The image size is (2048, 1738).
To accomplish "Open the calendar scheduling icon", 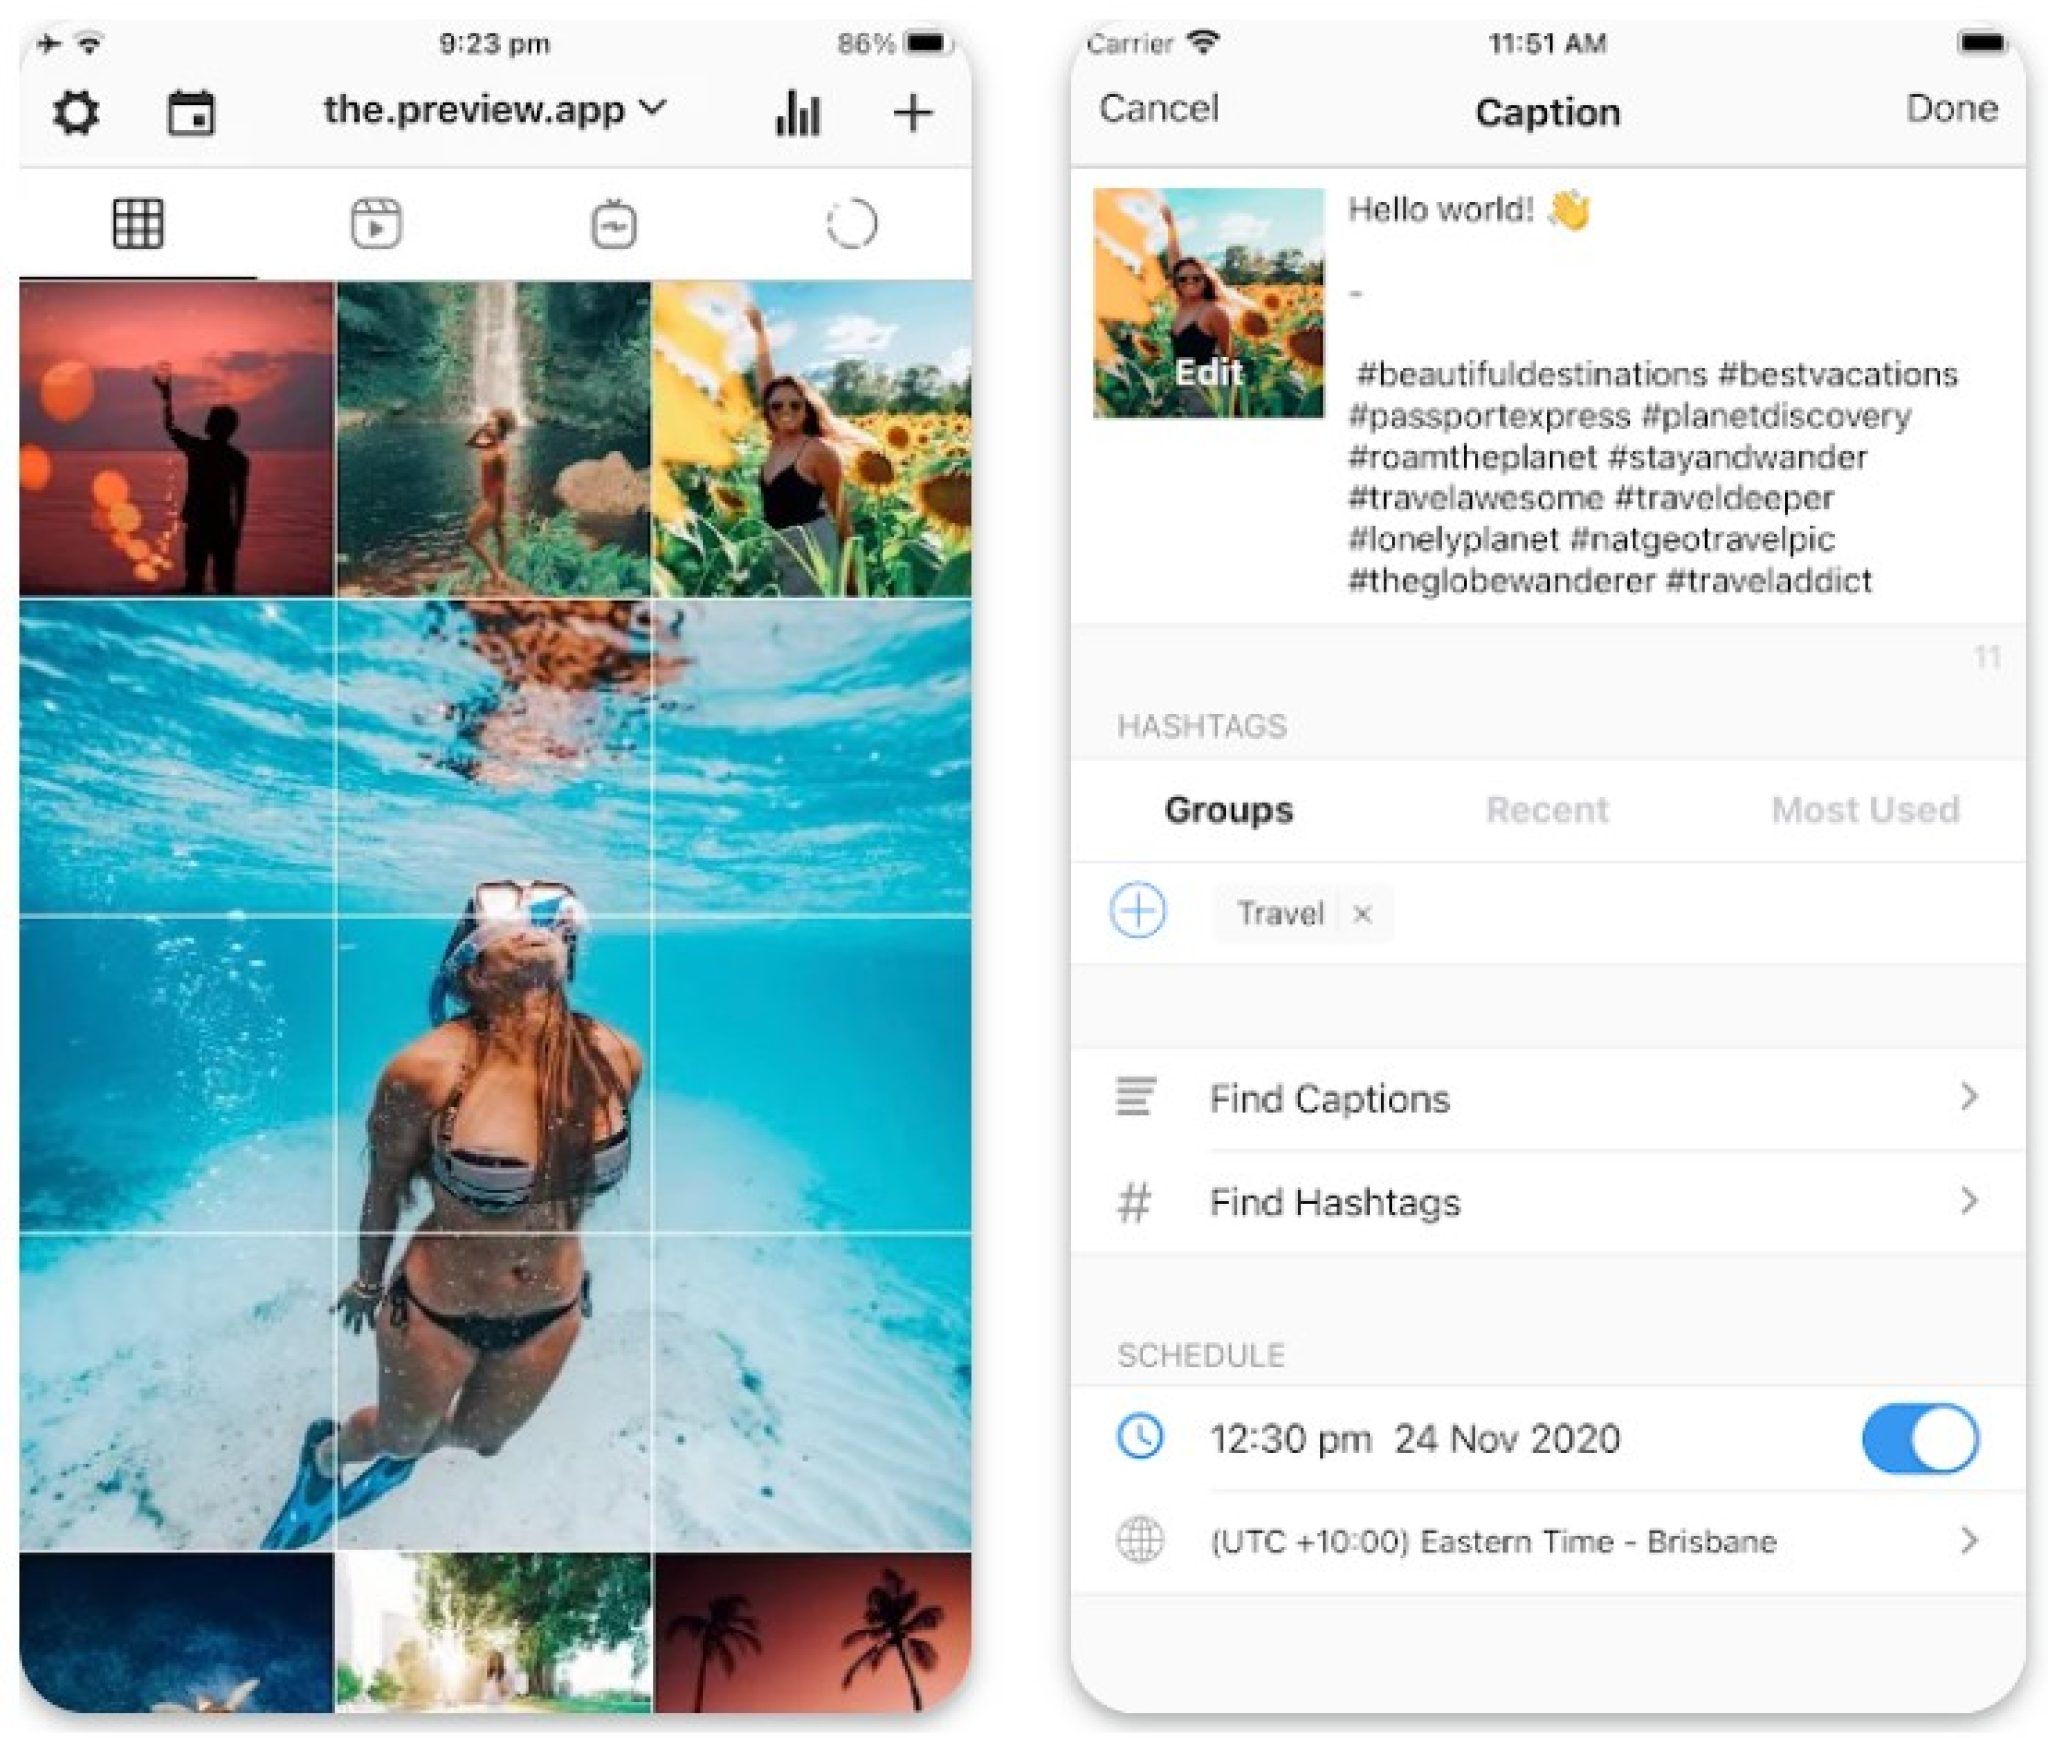I will click(190, 112).
